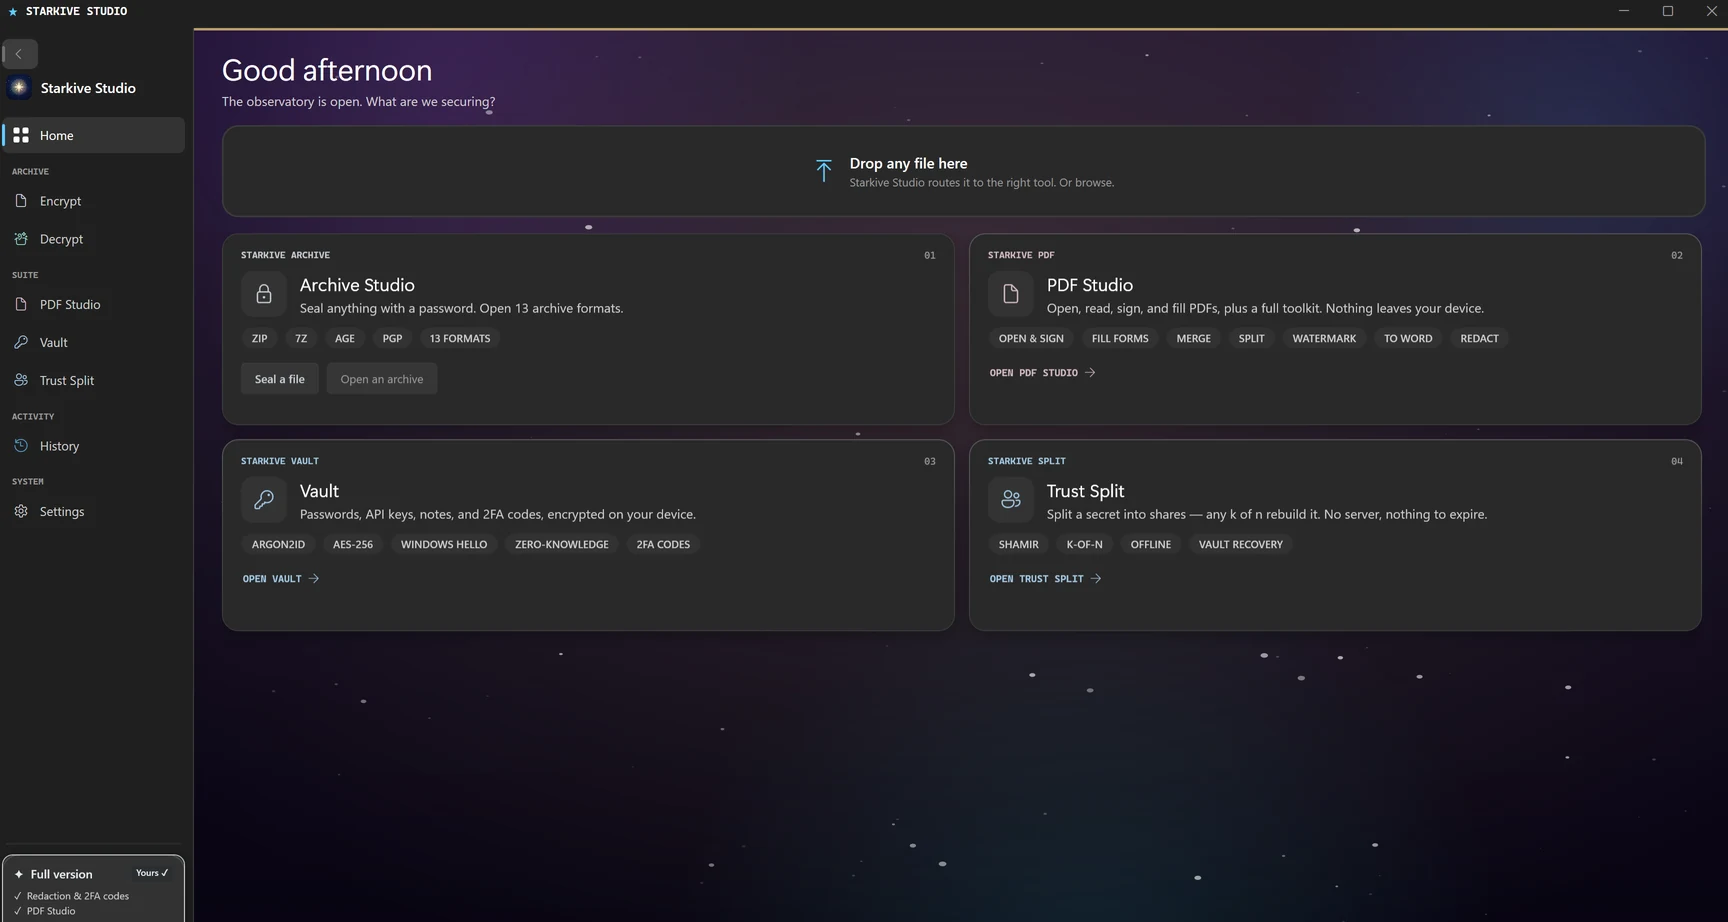Open the Decrypt section
Screen dimensions: 1728x922
coord(93,239)
